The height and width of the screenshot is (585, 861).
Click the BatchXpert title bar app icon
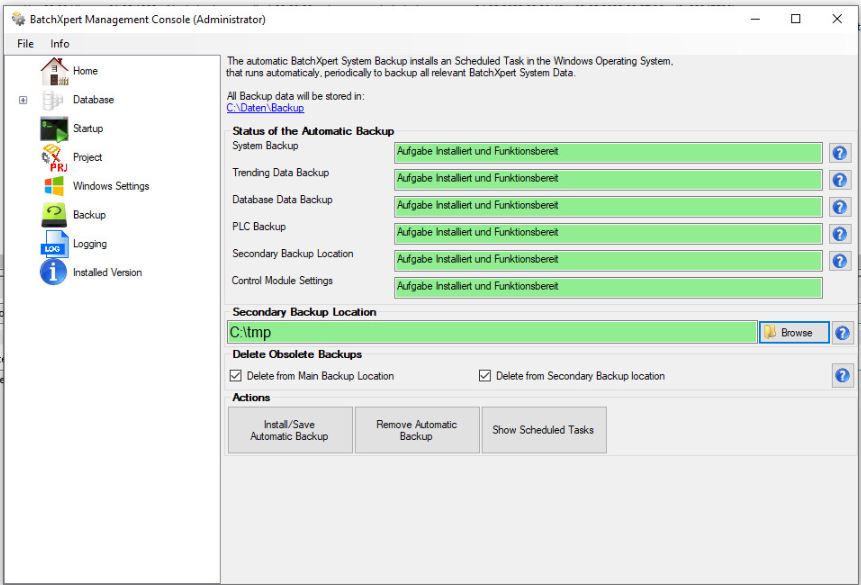click(x=18, y=19)
